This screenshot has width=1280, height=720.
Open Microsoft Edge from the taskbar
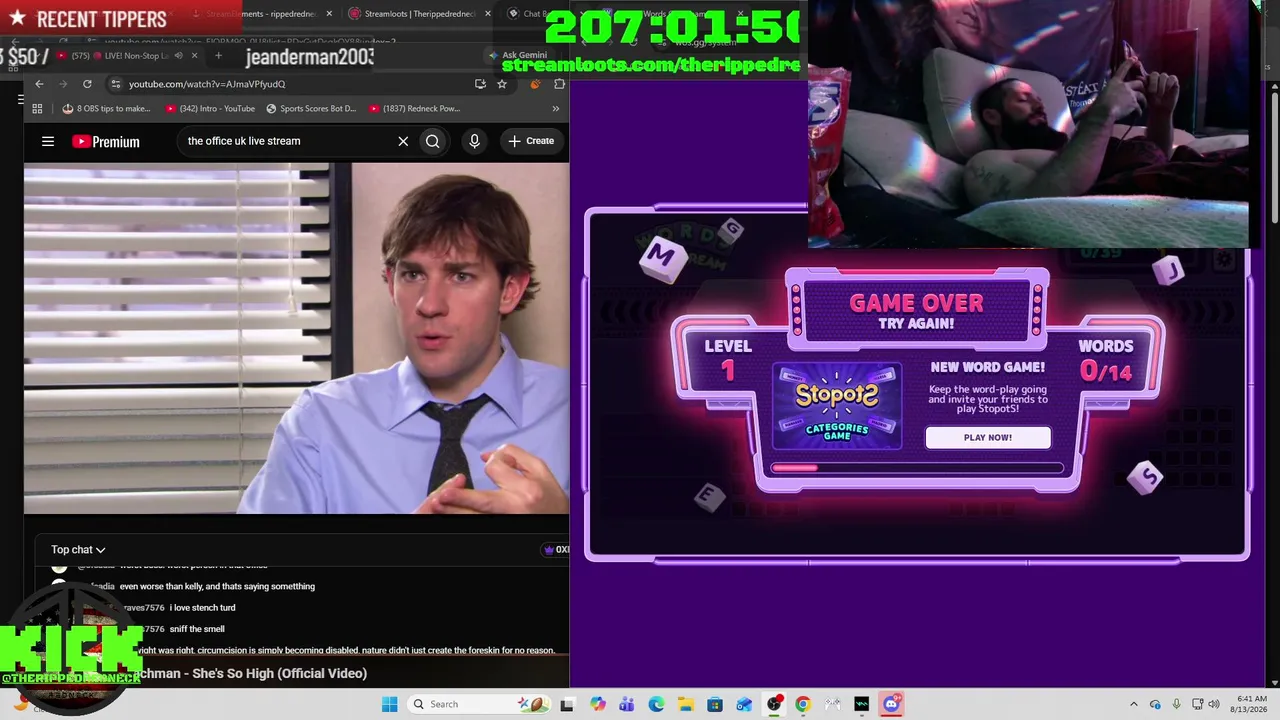pos(656,704)
